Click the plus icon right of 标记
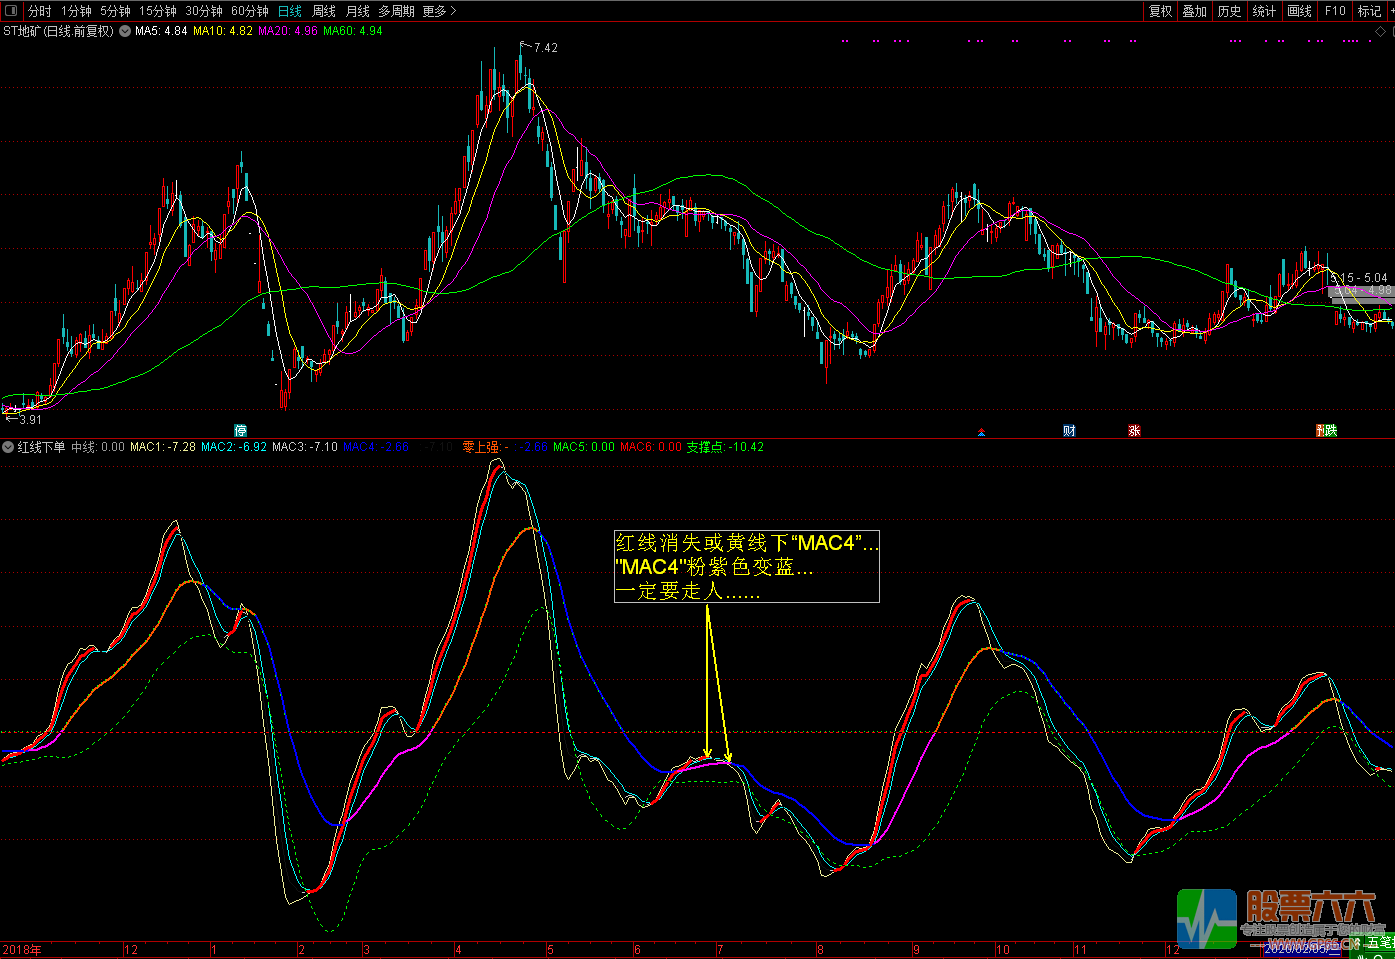The image size is (1395, 959). [x=1390, y=11]
